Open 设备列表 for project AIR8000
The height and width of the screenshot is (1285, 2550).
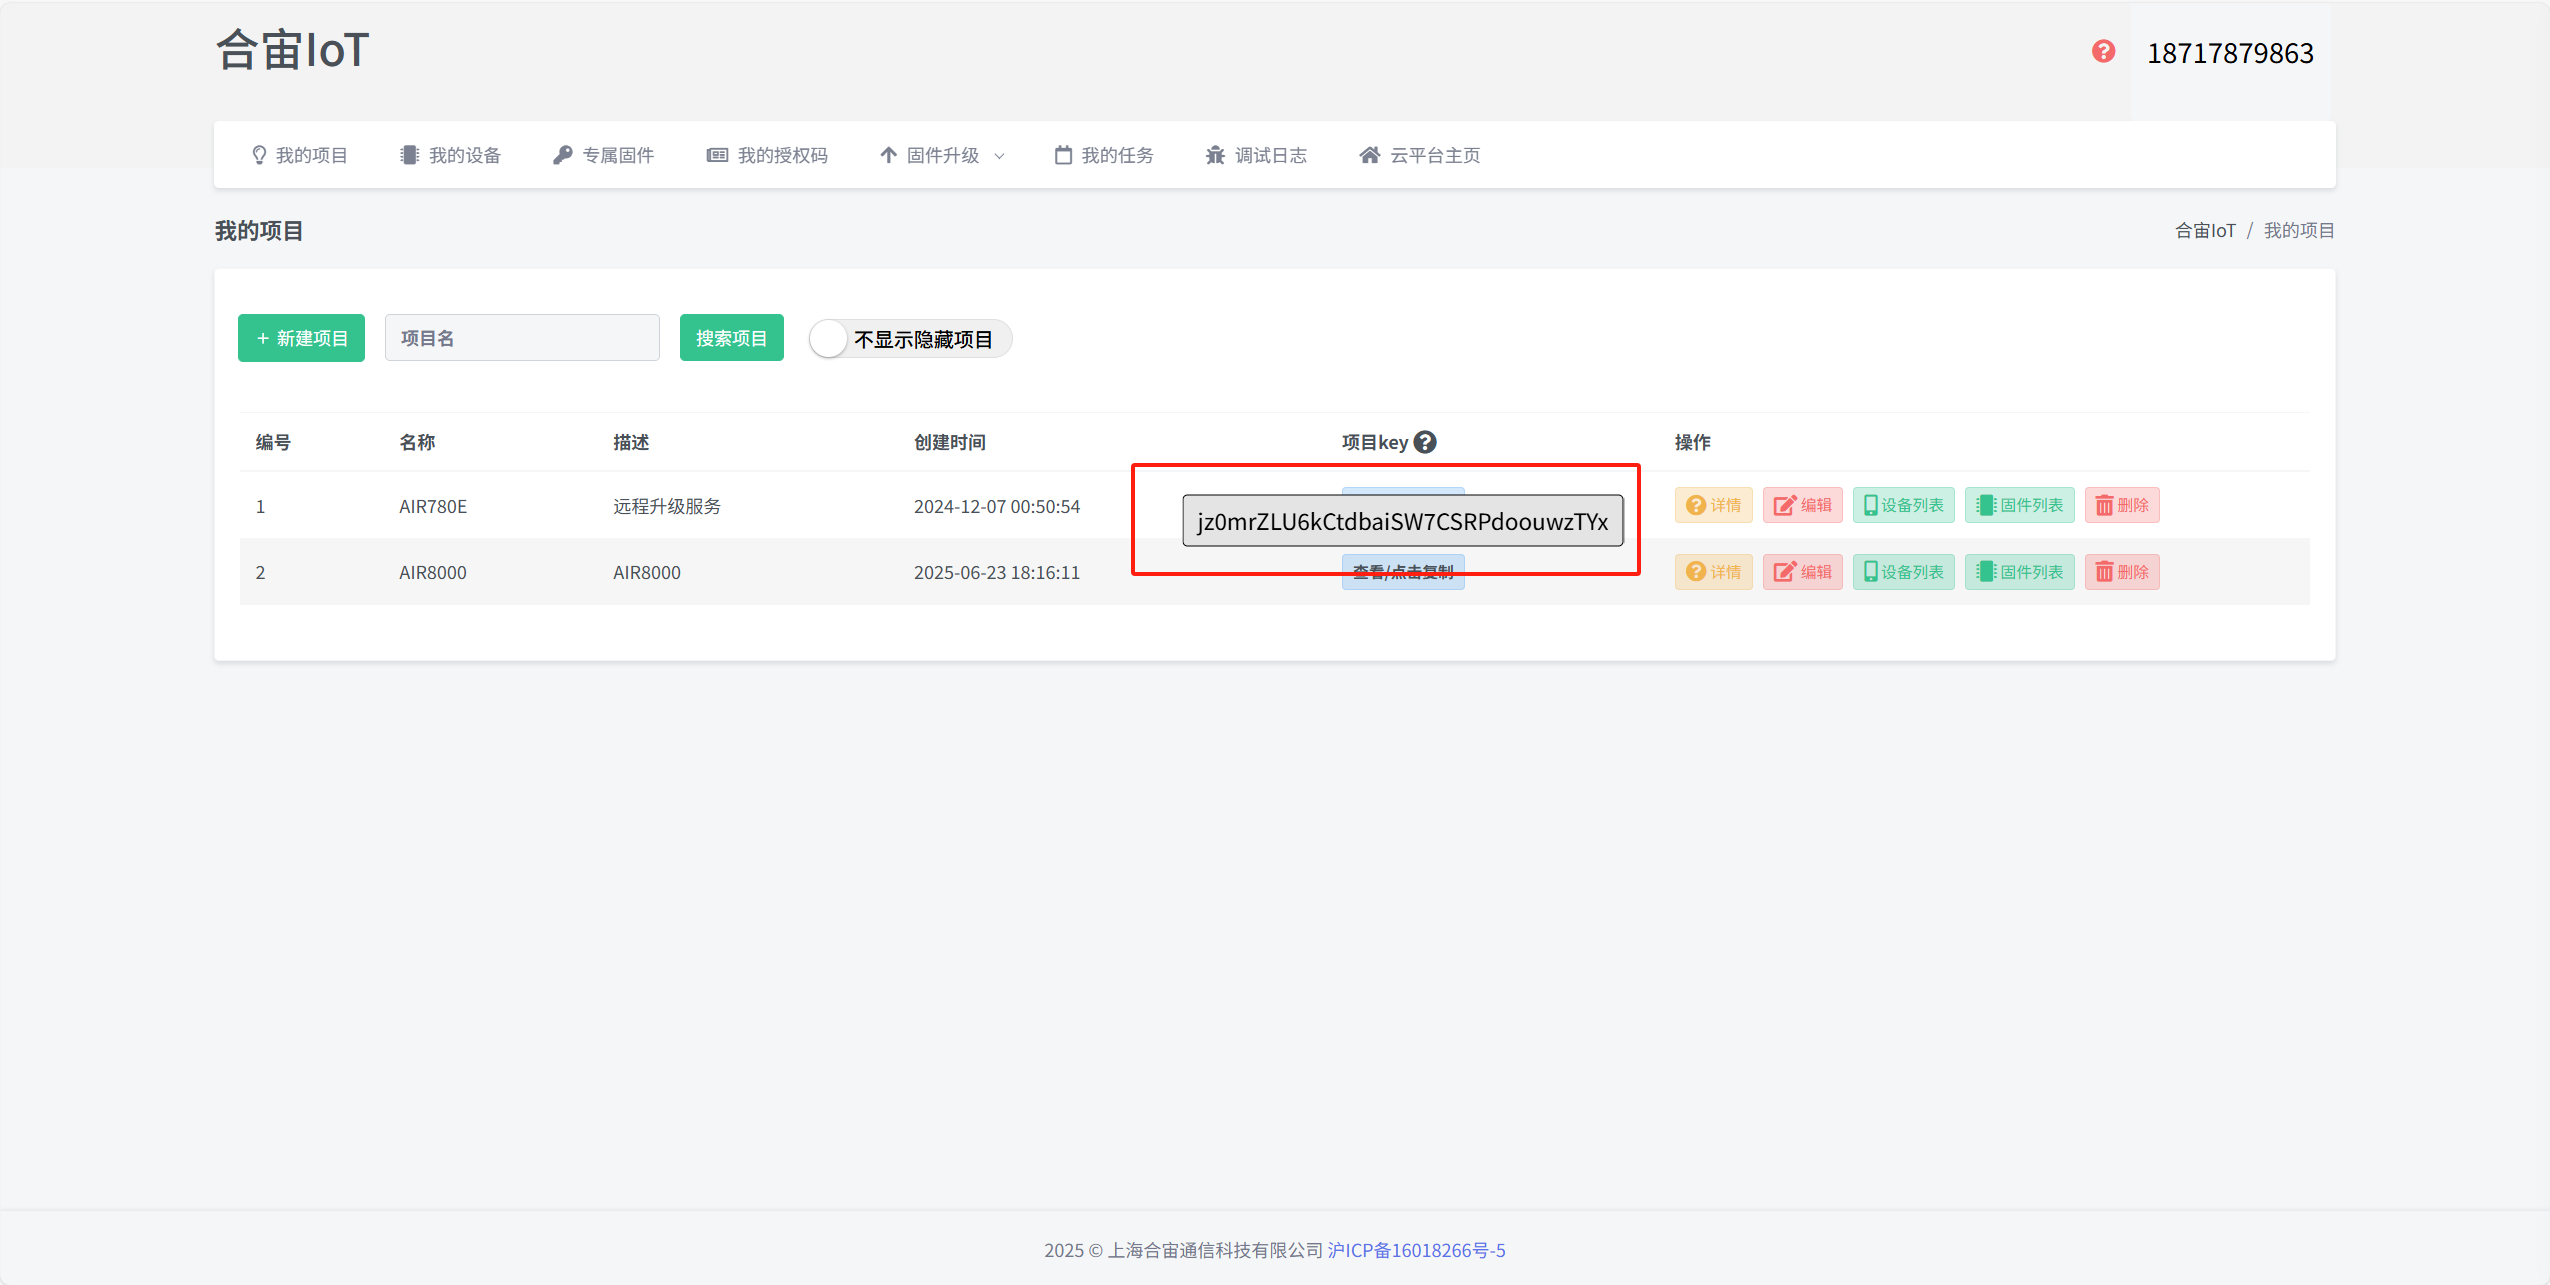1904,572
